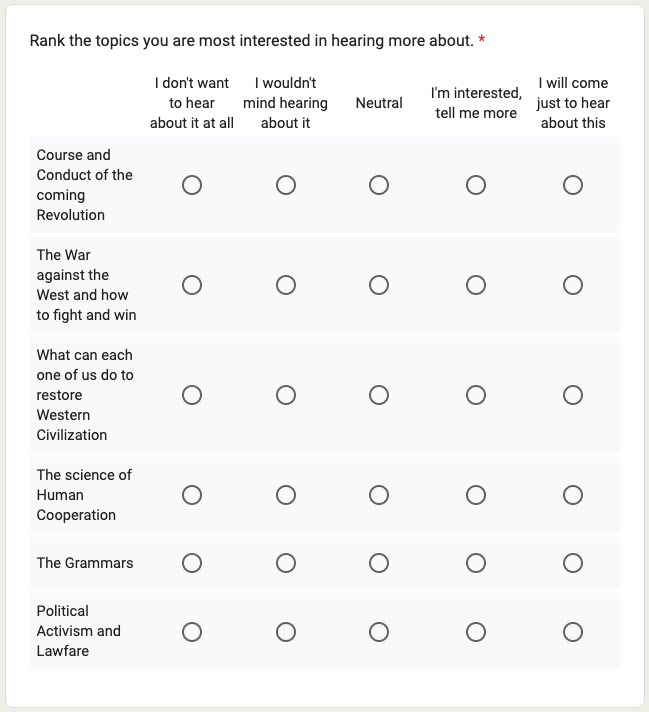Select 'I will come' for War against the West
The width and height of the screenshot is (649, 712).
tap(573, 285)
